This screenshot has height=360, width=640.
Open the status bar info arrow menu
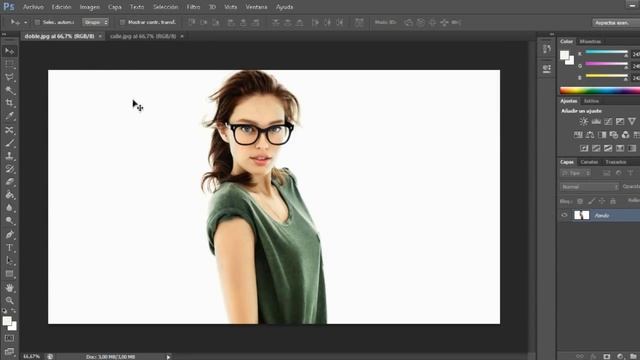point(168,357)
